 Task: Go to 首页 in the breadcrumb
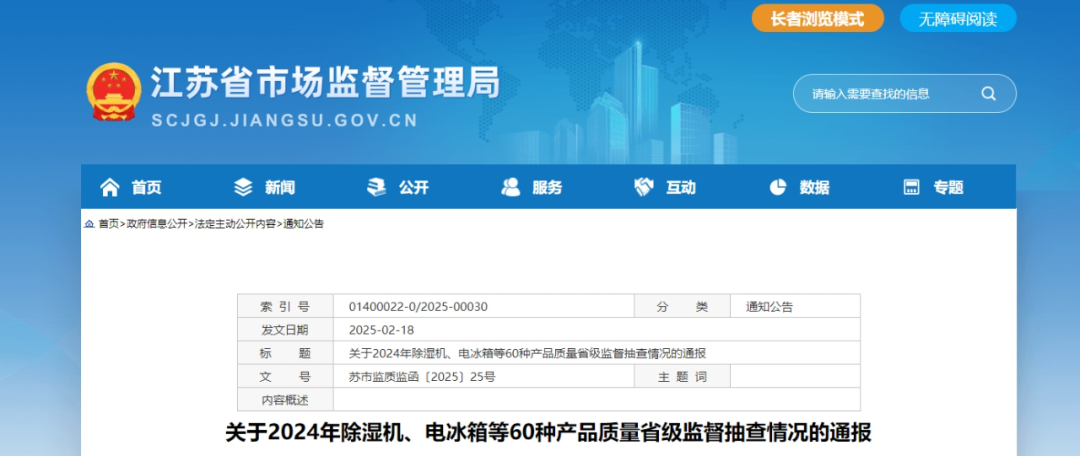108,224
